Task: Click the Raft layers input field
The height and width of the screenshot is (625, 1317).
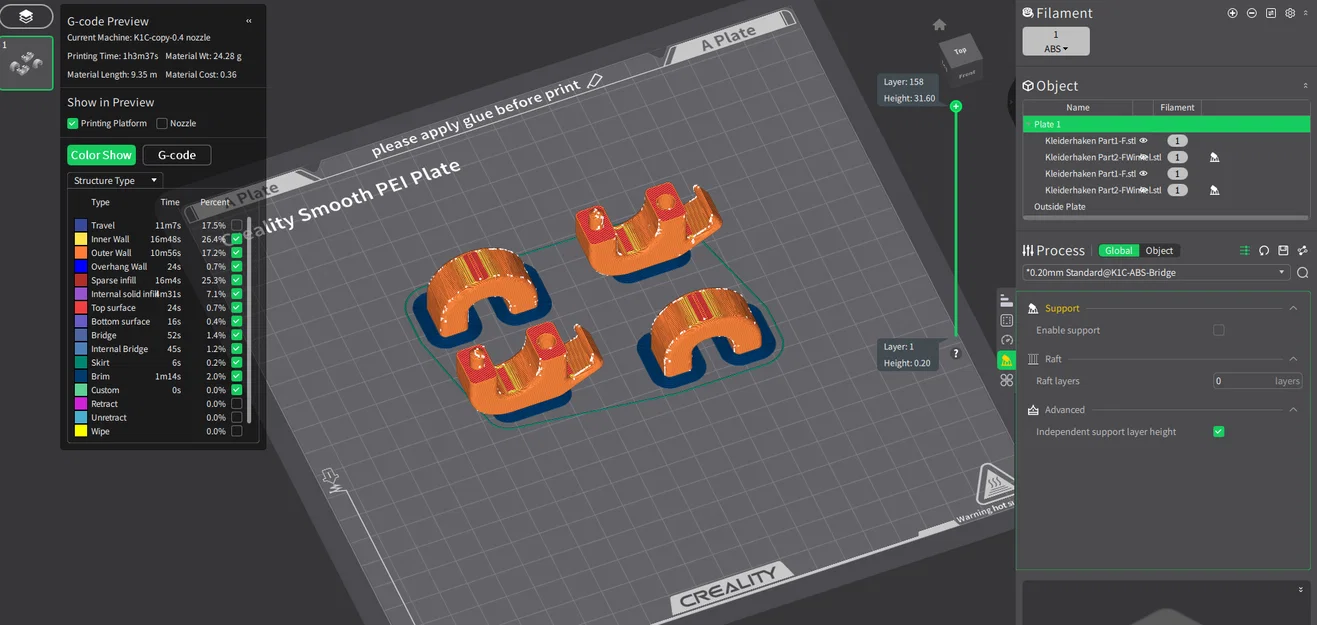Action: tap(1257, 381)
